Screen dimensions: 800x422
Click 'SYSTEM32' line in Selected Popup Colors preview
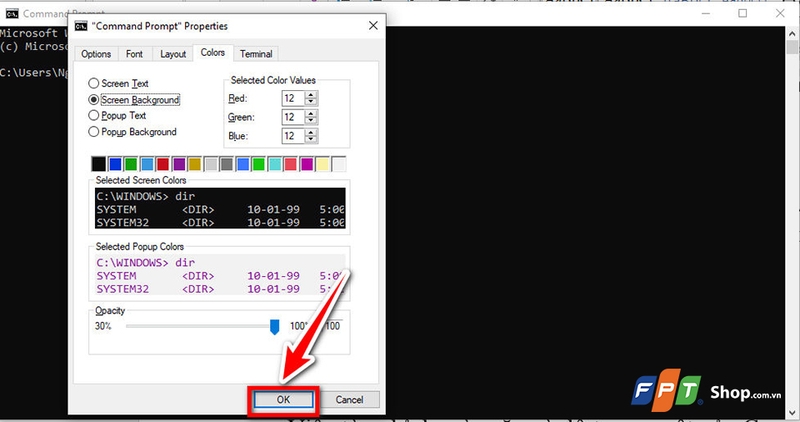pyautogui.click(x=220, y=289)
